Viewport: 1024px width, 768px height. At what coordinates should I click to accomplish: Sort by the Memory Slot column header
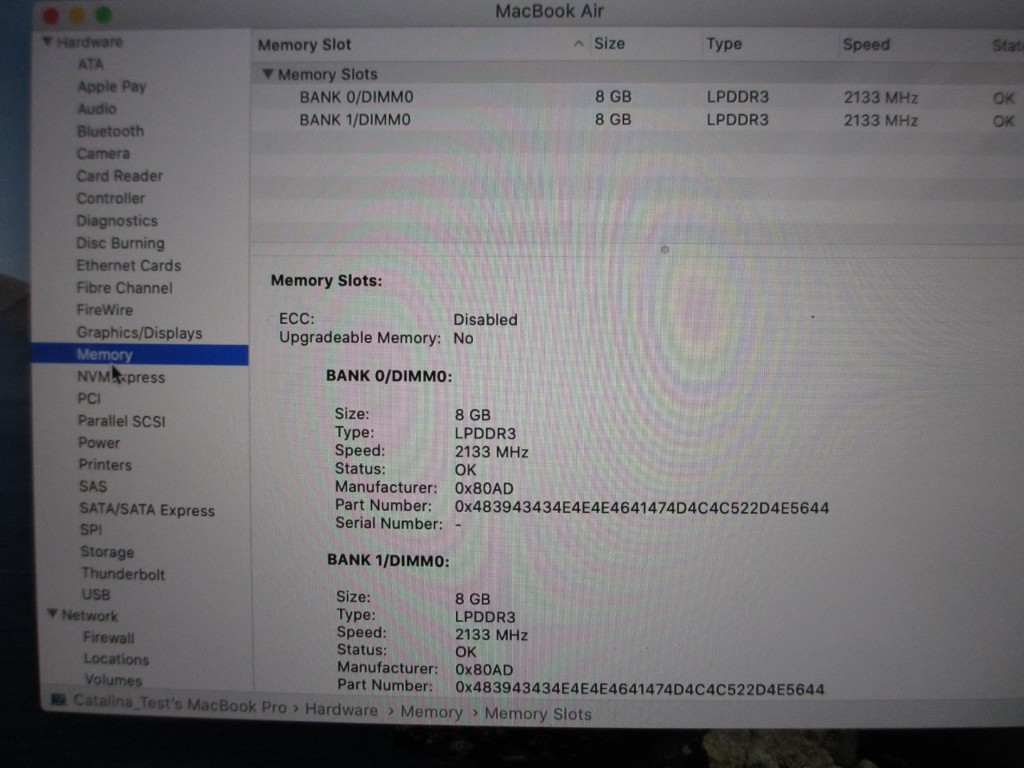coord(304,44)
